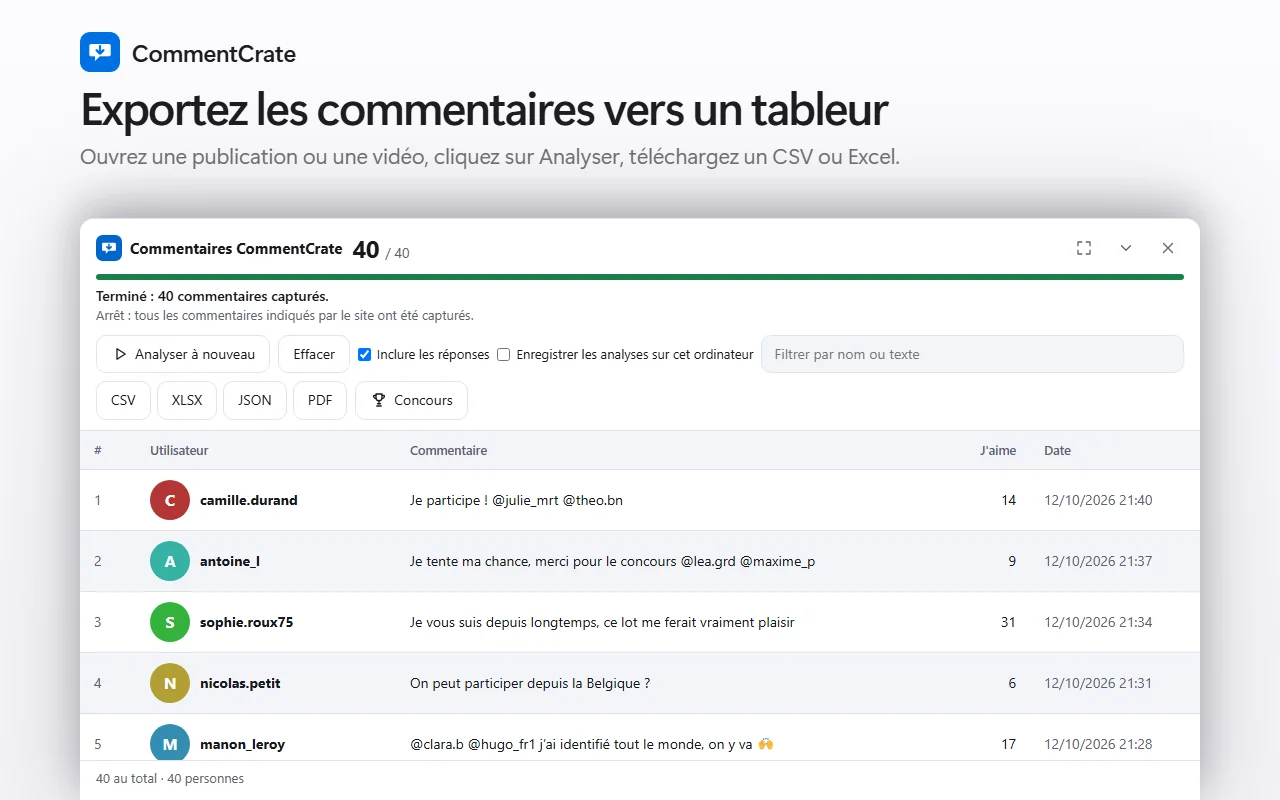
Task: Click the Utilisateur column header
Action: [179, 451]
